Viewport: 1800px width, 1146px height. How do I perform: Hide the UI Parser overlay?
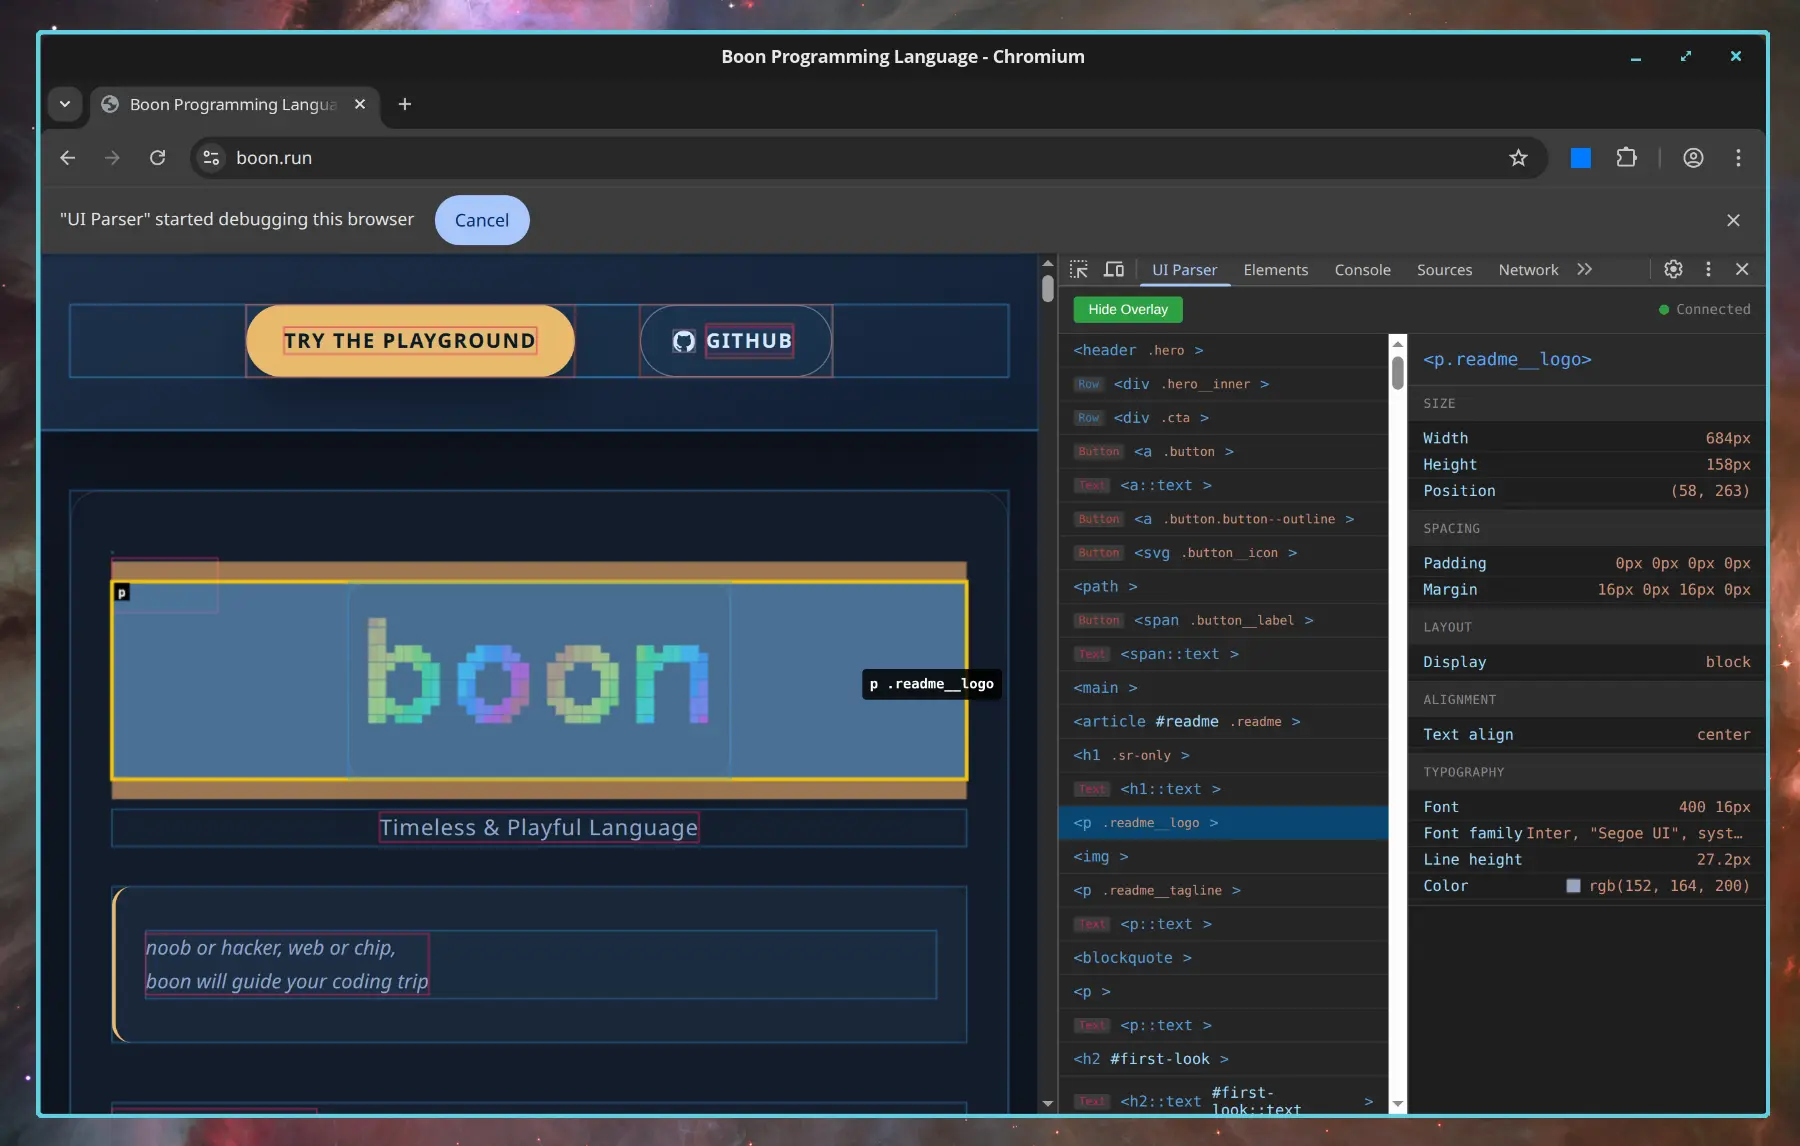(1128, 309)
